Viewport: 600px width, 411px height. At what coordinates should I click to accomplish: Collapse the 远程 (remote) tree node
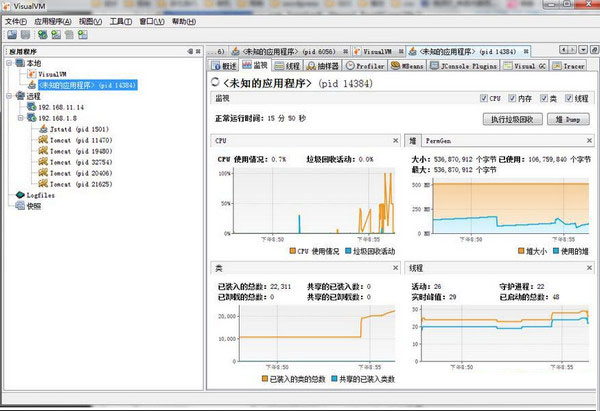click(x=9, y=96)
